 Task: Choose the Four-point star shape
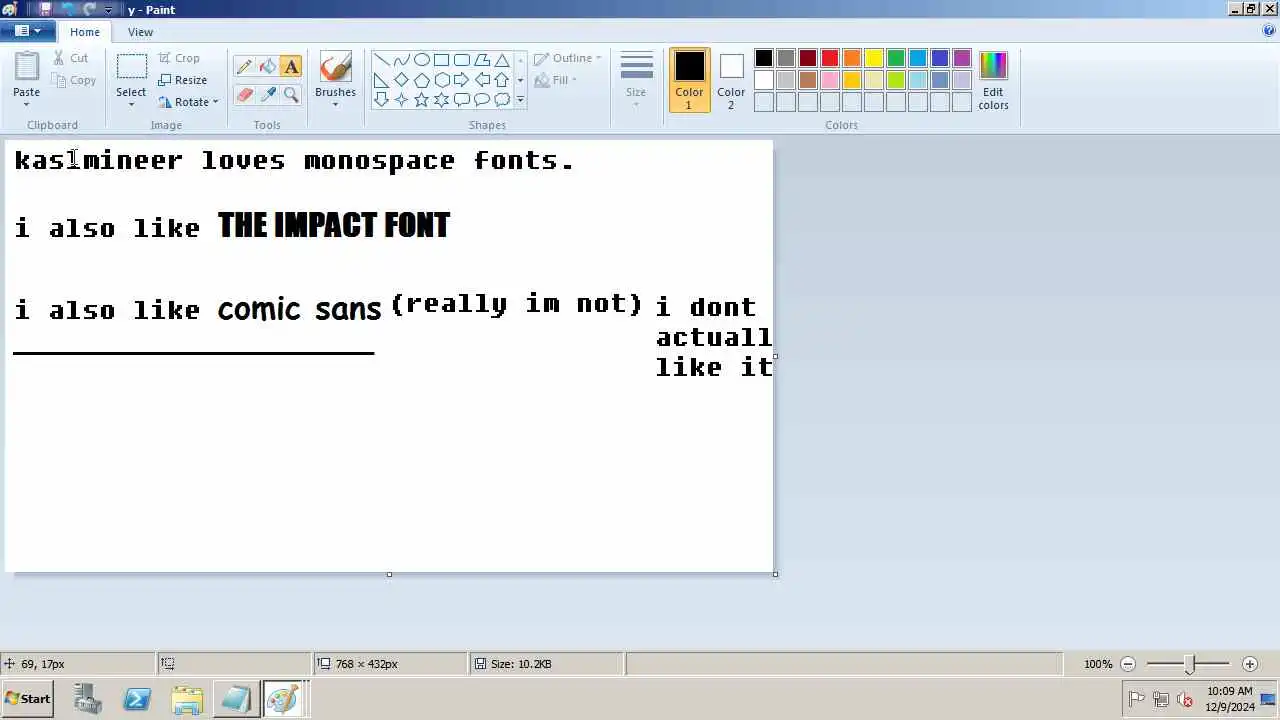coord(401,100)
